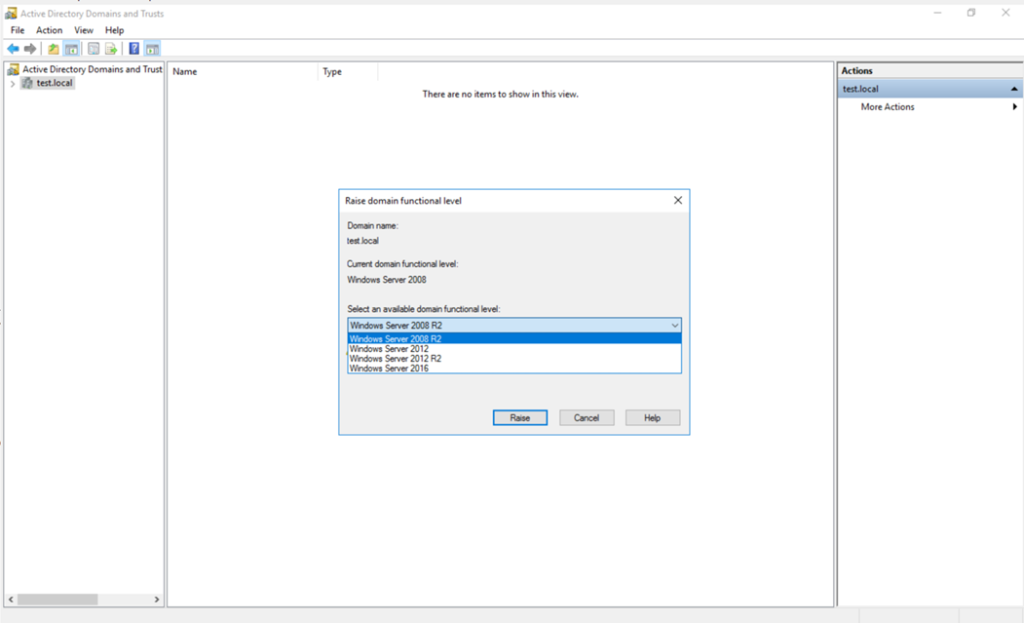Image resolution: width=1024 pixels, height=623 pixels.
Task: Open the View menu
Action: click(84, 30)
